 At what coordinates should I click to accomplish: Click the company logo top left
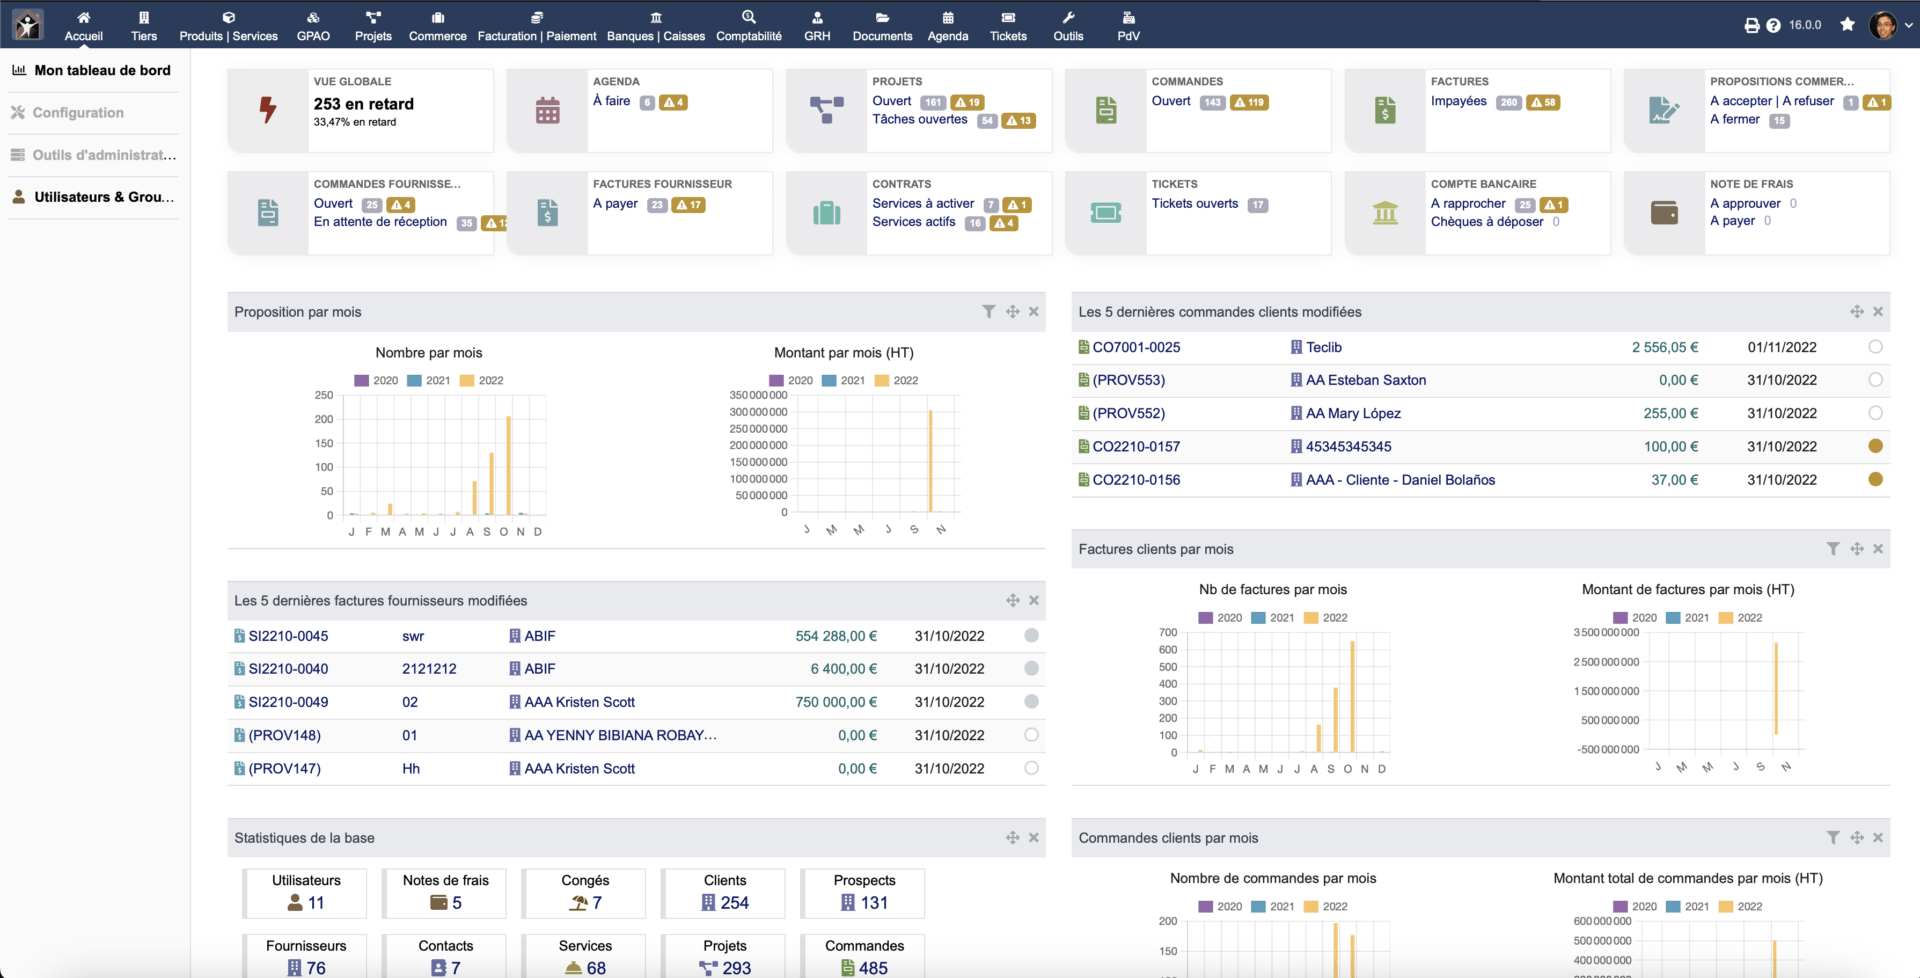(28, 25)
